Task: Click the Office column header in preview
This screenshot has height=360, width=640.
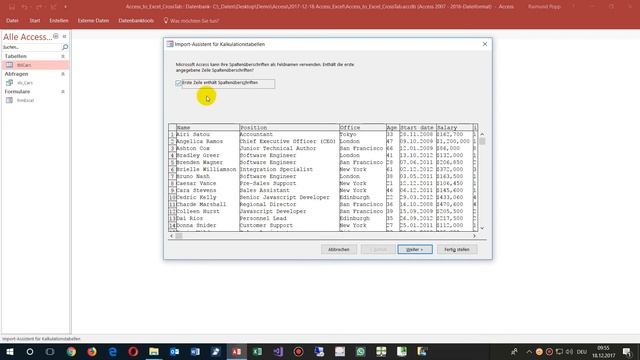Action: point(362,127)
